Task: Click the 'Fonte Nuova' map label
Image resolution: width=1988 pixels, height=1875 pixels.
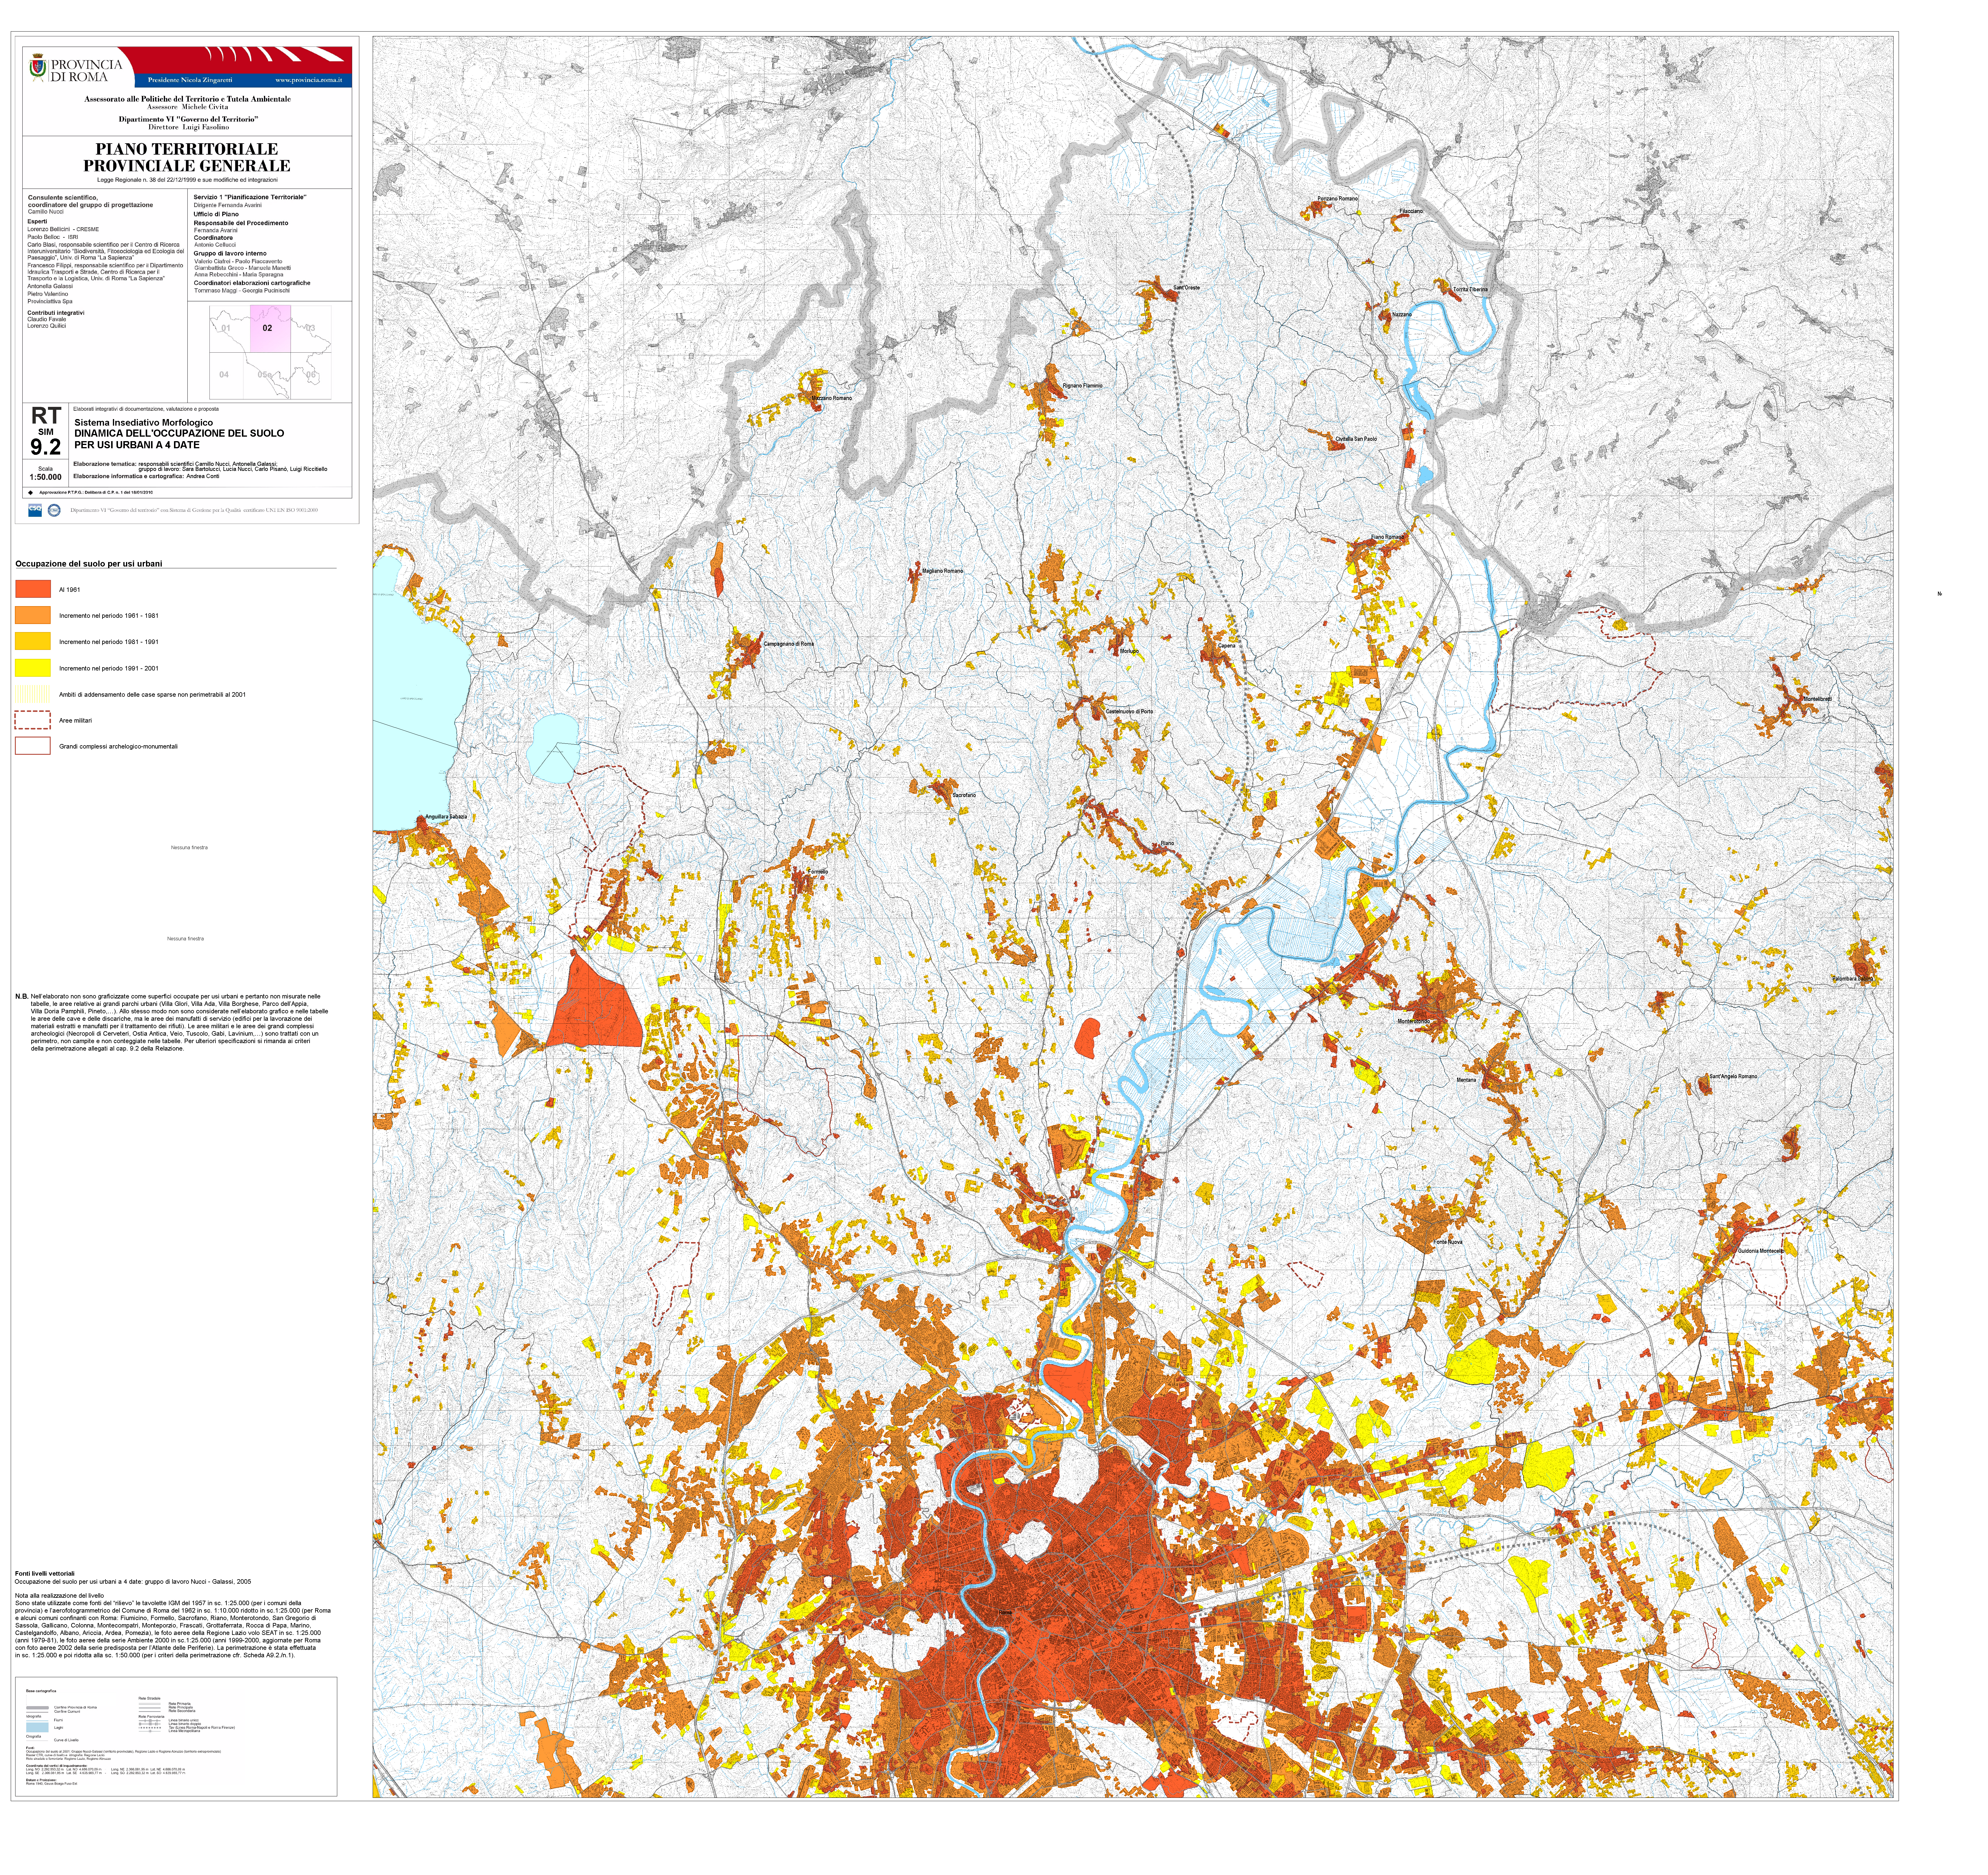Action: point(1448,1242)
